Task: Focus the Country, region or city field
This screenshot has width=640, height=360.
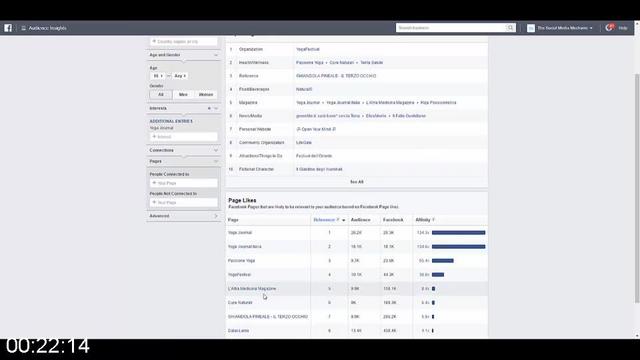Action: [183, 42]
